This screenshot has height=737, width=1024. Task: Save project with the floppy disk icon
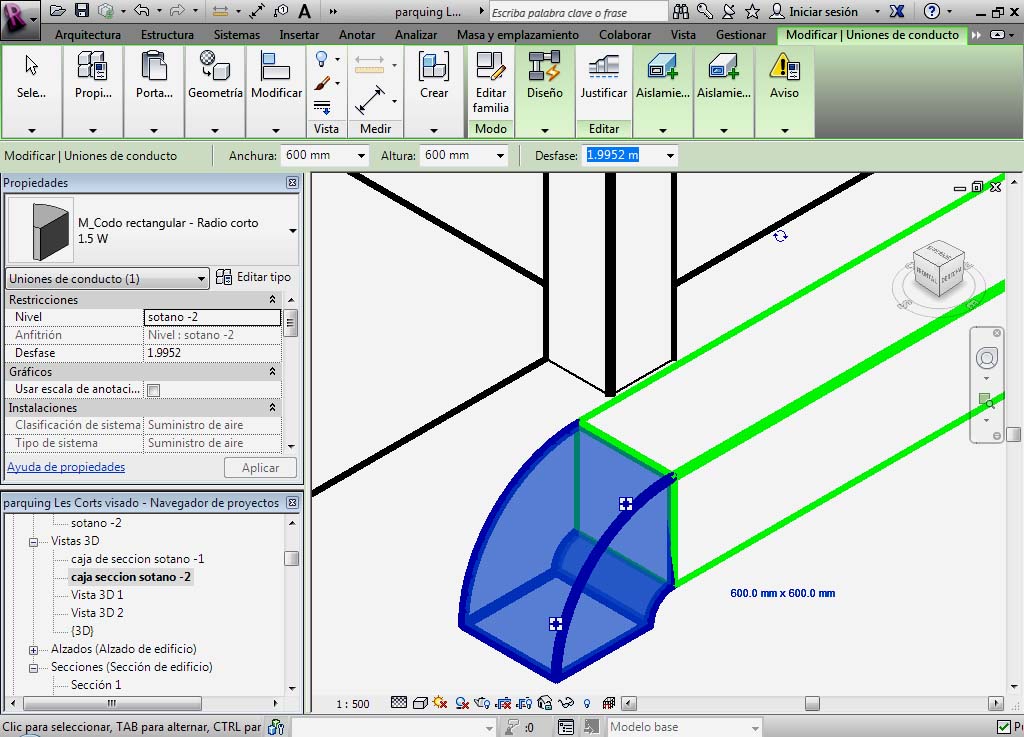click(82, 11)
